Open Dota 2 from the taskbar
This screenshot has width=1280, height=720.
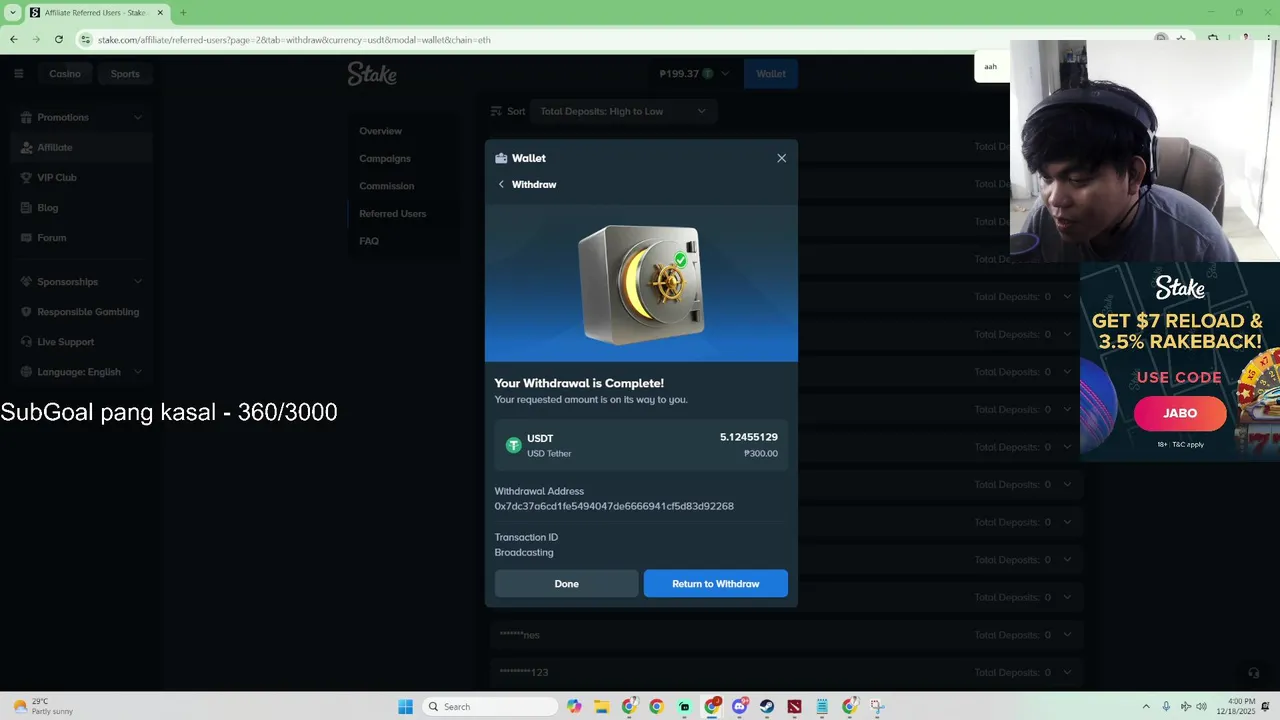[x=794, y=706]
